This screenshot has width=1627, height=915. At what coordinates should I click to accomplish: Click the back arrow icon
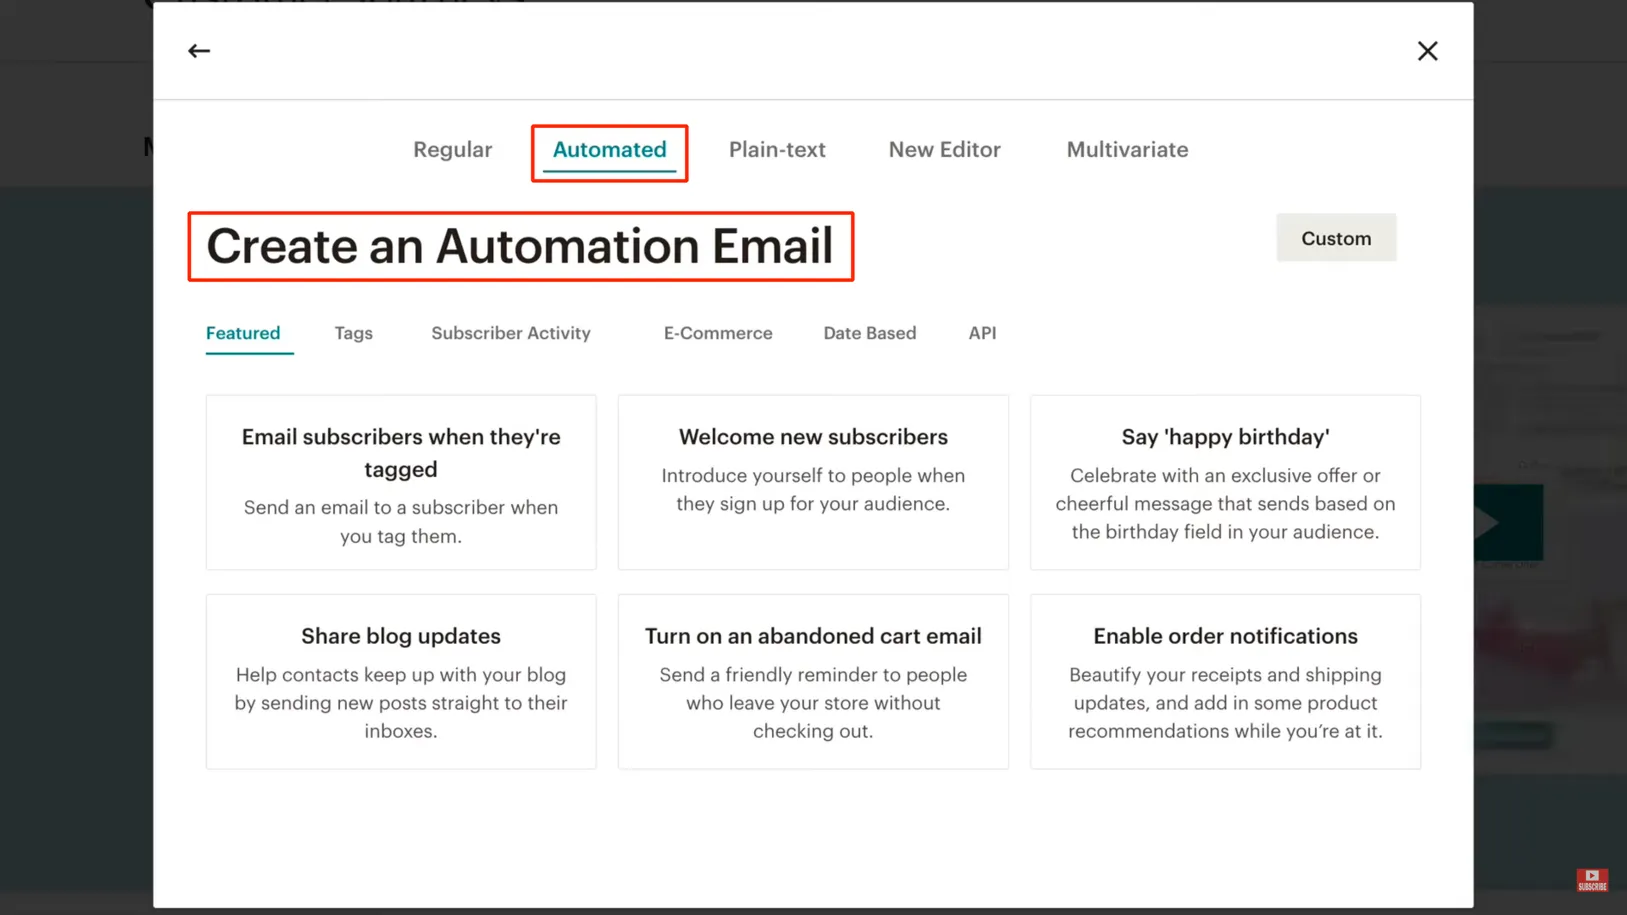(x=199, y=51)
